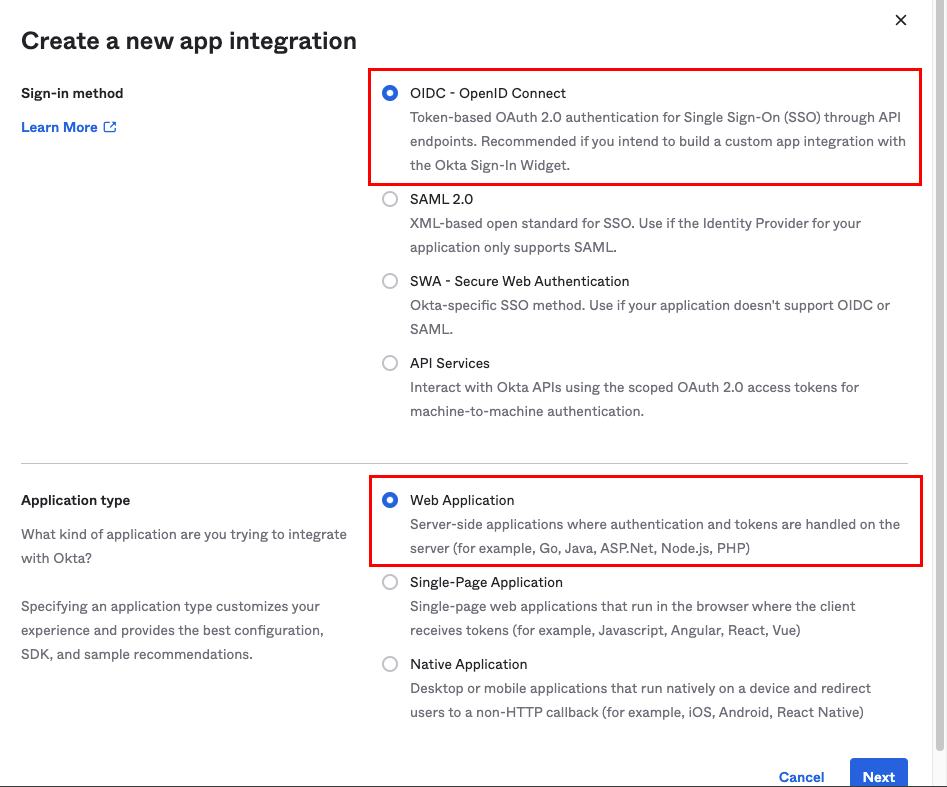This screenshot has width=947, height=787.
Task: Close the new app integration dialog
Action: pyautogui.click(x=900, y=20)
